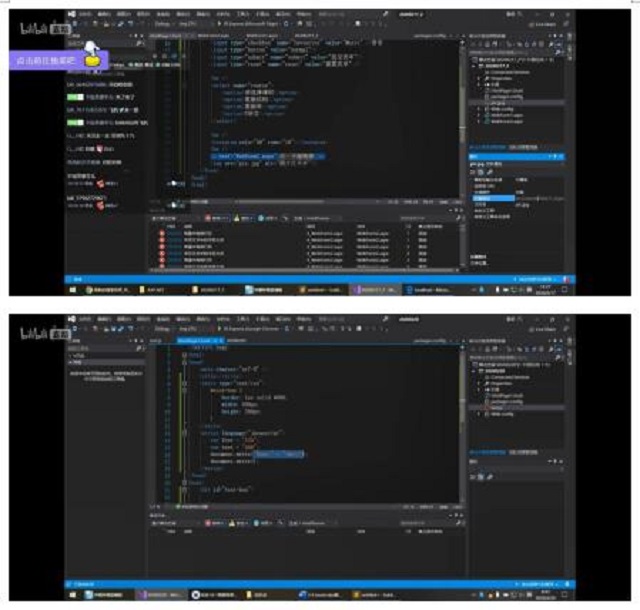This screenshot has height=610, width=640.
Task: Click Visual Studio logo in lower window
Action: click(72, 319)
